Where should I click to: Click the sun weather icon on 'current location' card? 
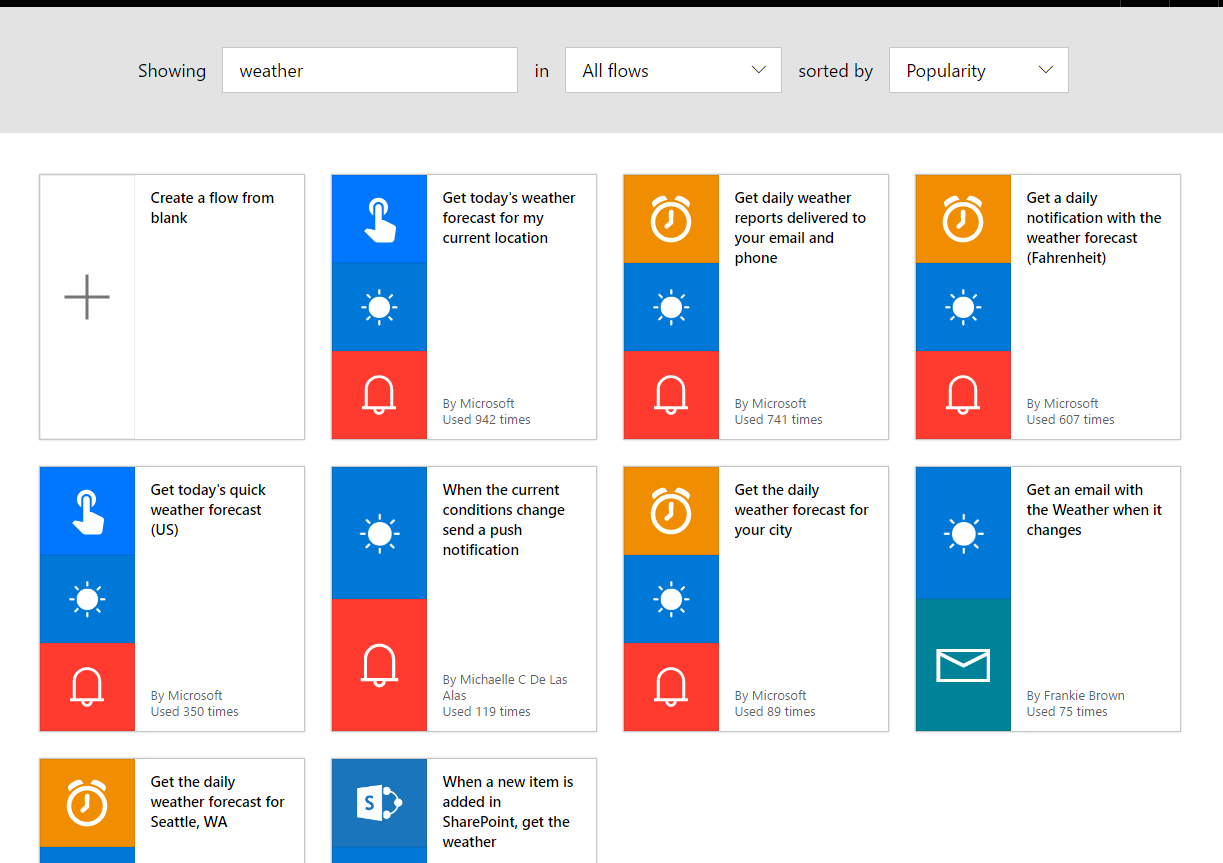[379, 307]
